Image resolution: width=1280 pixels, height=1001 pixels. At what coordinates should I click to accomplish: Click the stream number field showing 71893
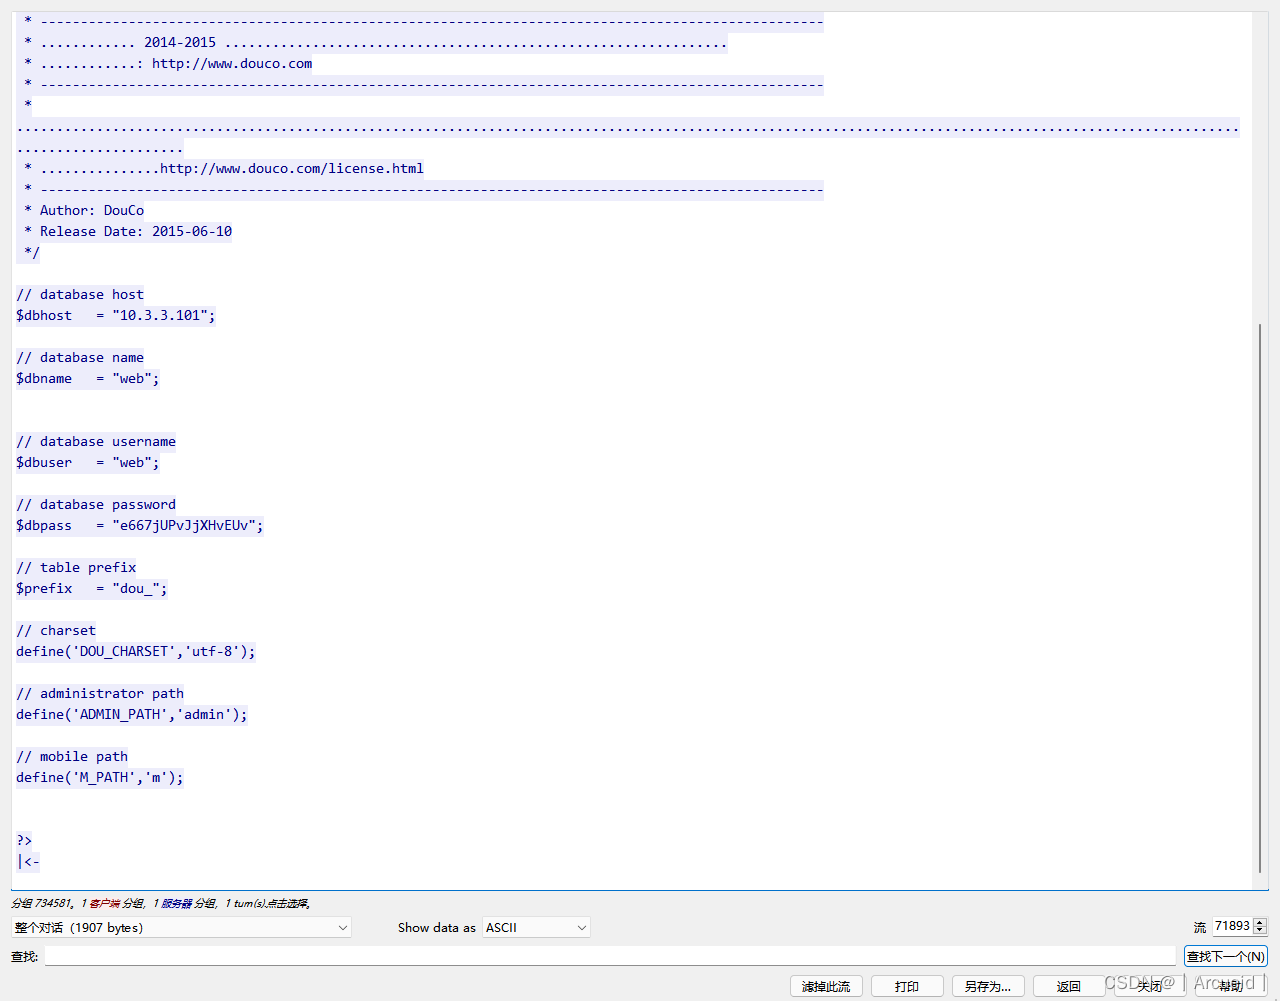click(x=1232, y=927)
